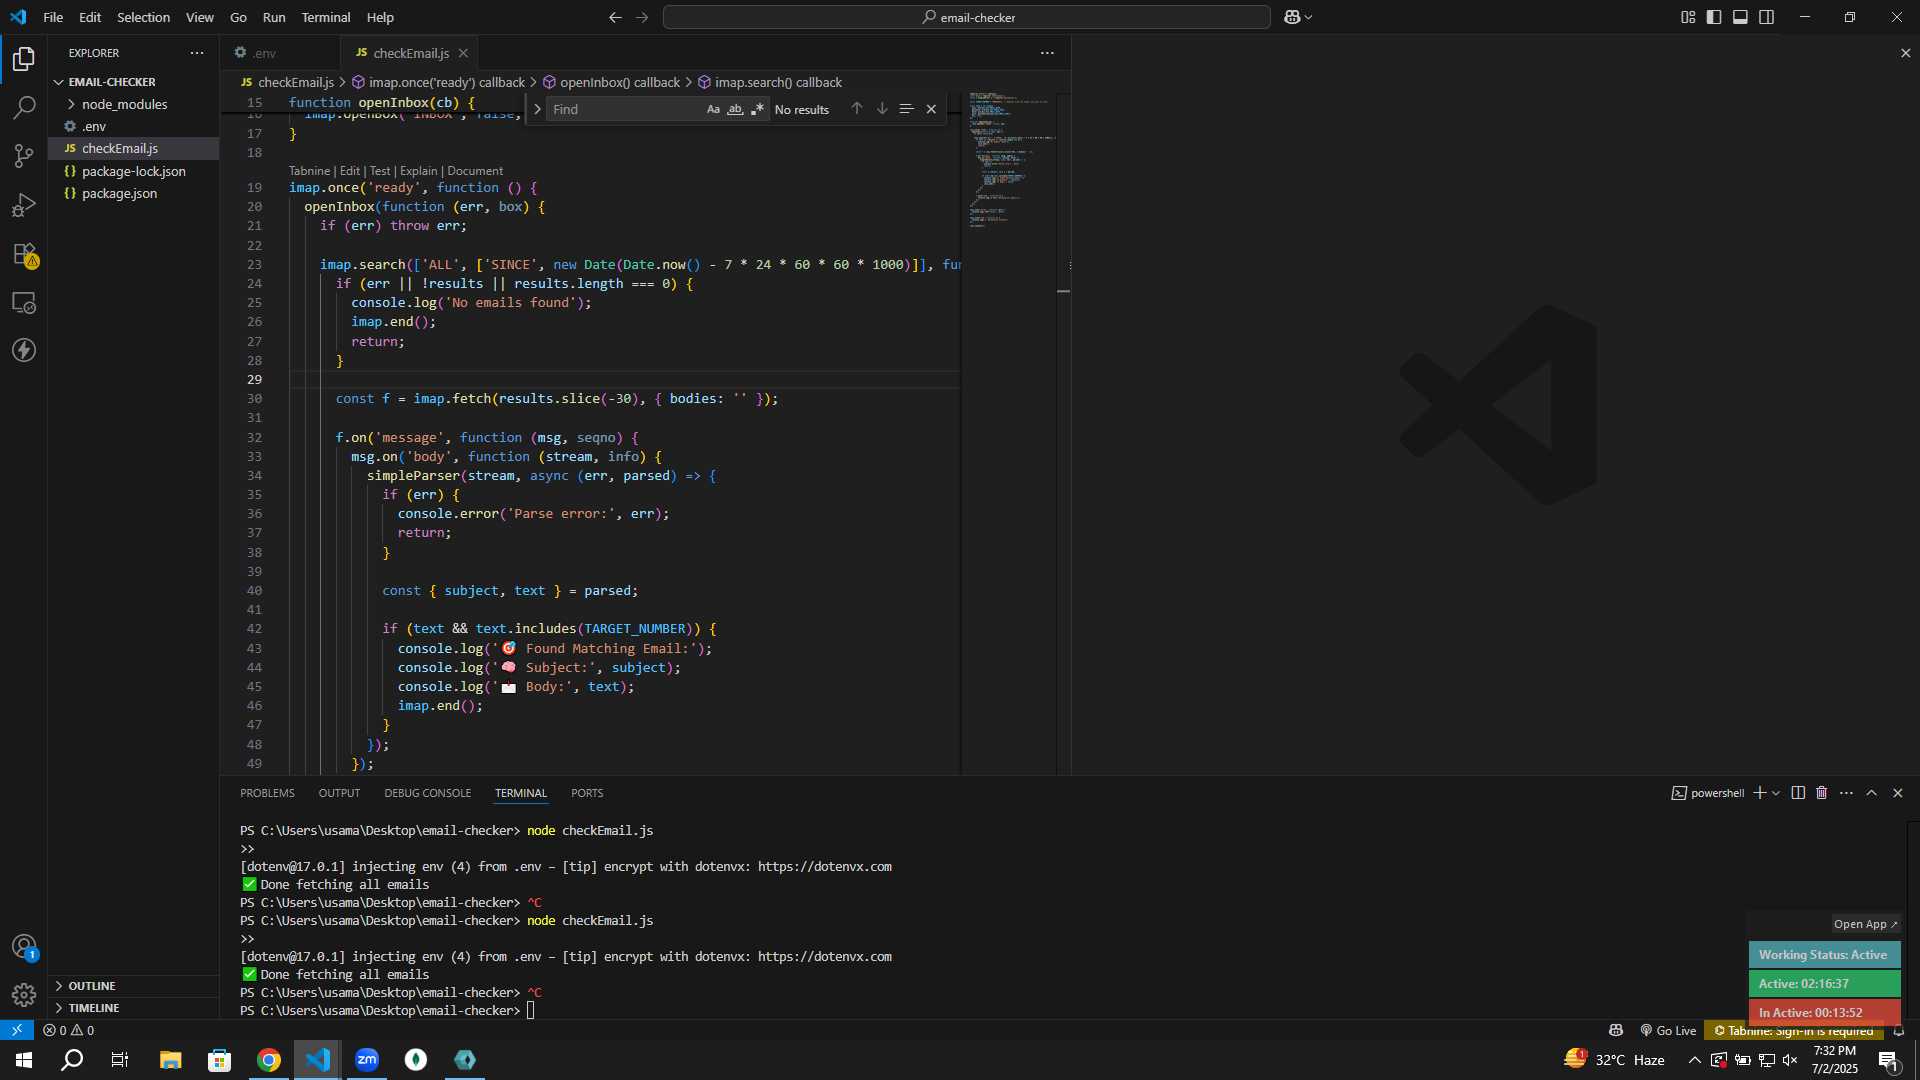Image resolution: width=1920 pixels, height=1080 pixels.
Task: Switch to the PROBLEMS panel tab
Action: 267,793
